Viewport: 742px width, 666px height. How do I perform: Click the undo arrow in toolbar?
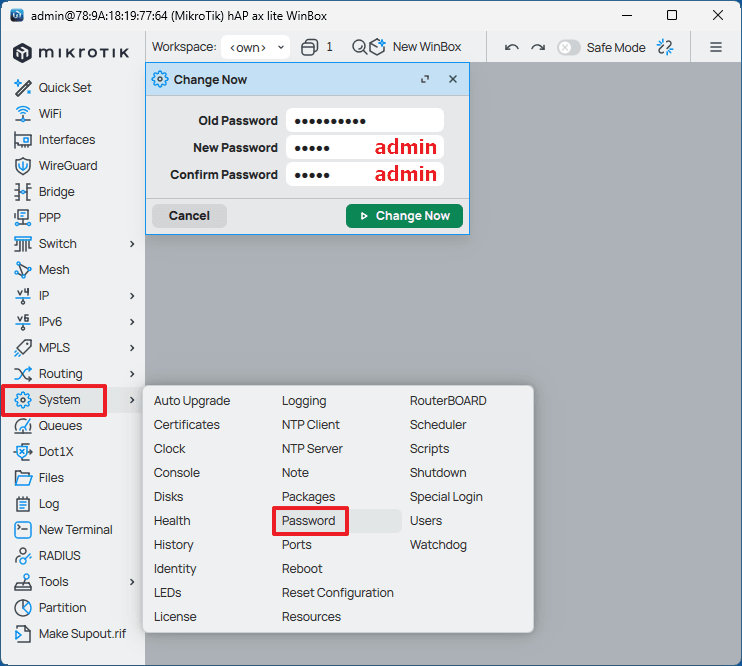[x=512, y=47]
